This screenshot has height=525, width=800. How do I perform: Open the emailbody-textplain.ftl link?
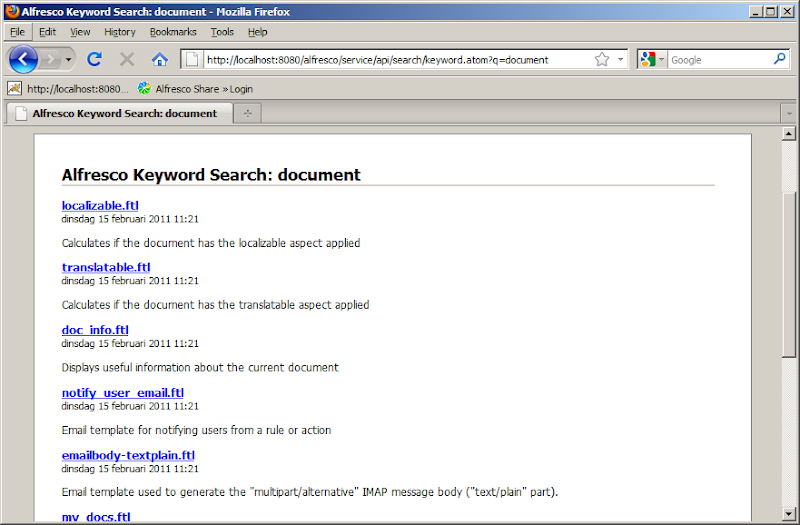(128, 455)
